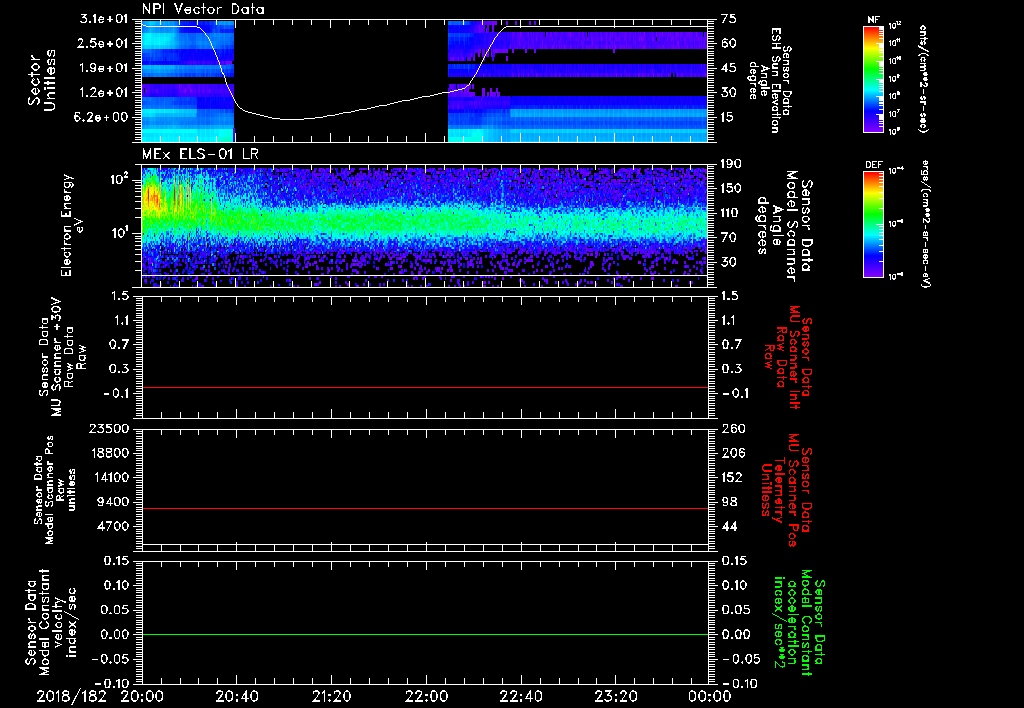Click the 9400 scanner position tick

point(114,502)
